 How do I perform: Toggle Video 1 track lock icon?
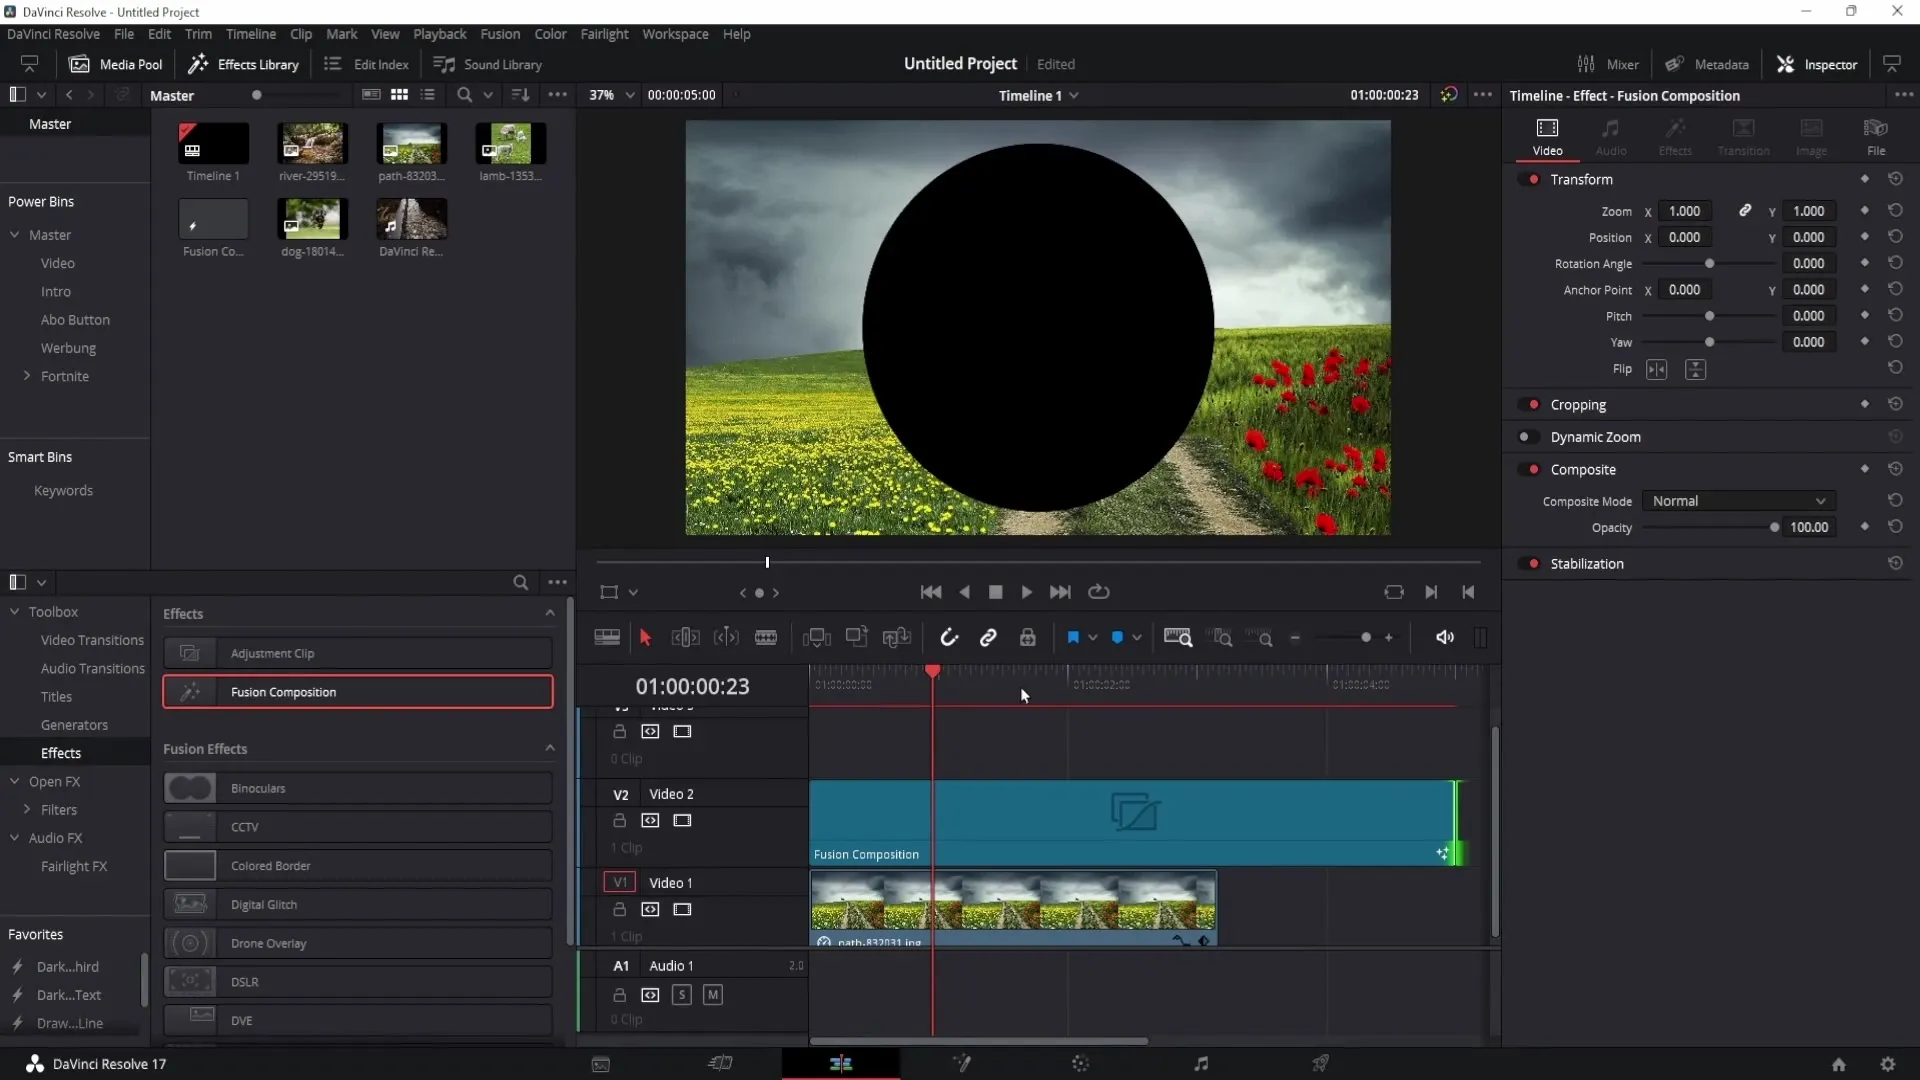click(620, 910)
